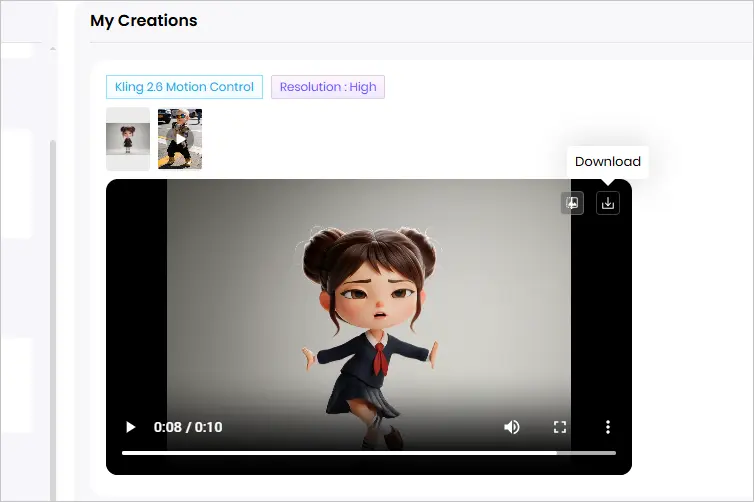Open the video's three-dot options menu

point(608,427)
